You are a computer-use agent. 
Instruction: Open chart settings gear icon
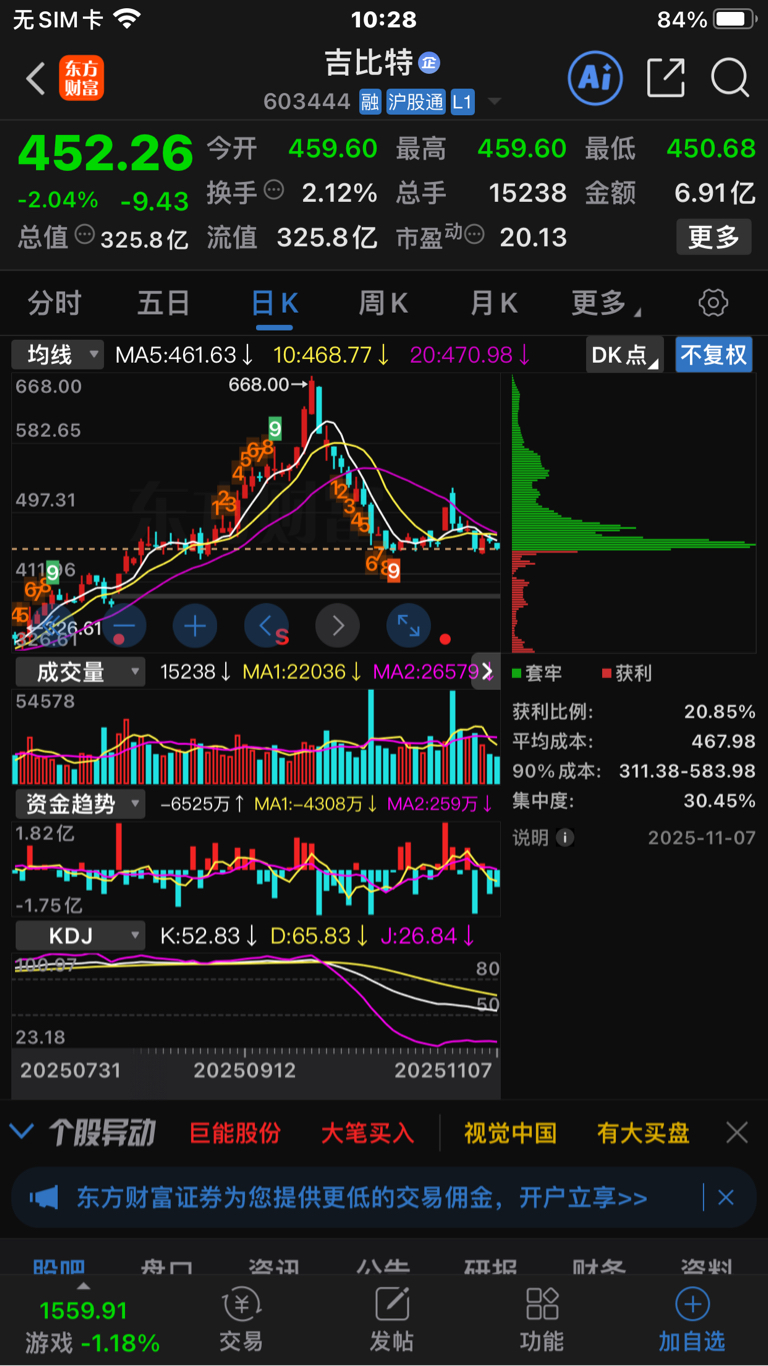[x=713, y=303]
